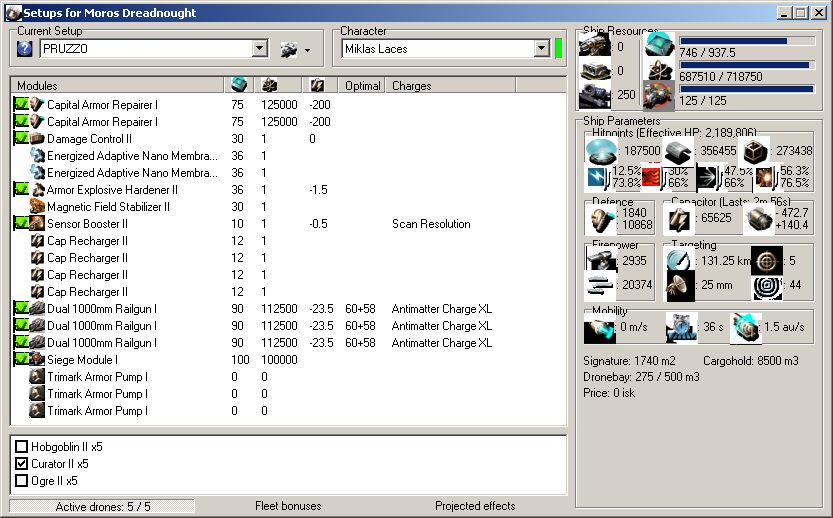Click the Cargohold: 8500 m3 text

pos(751,361)
